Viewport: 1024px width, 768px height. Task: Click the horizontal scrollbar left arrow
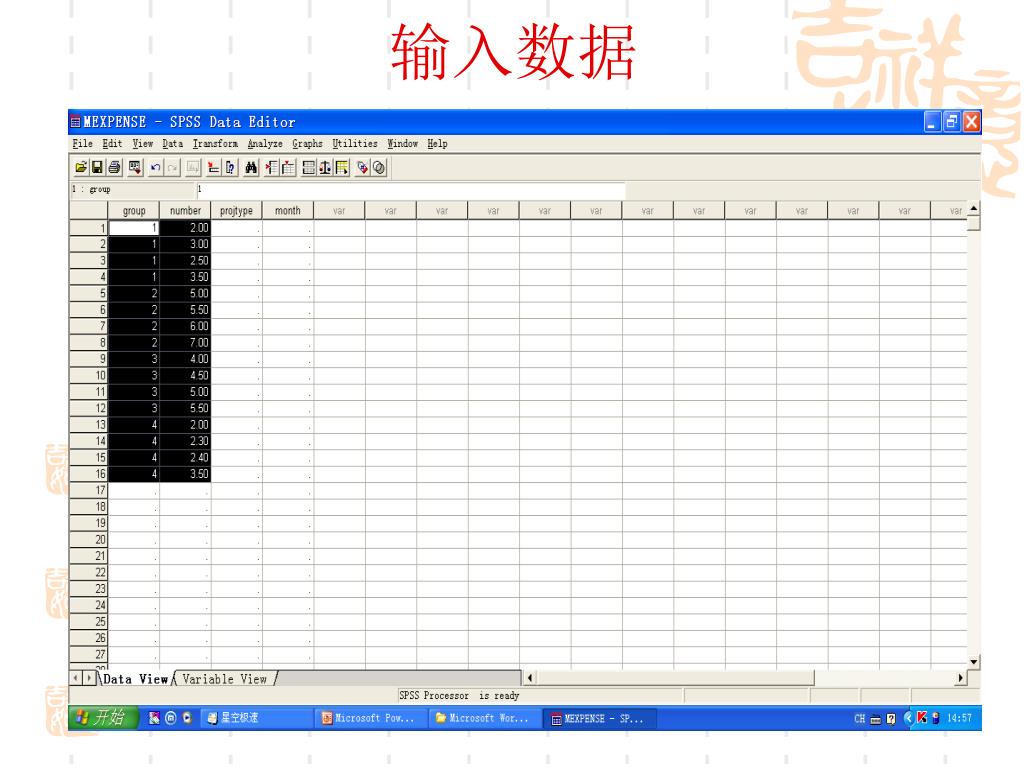point(530,679)
